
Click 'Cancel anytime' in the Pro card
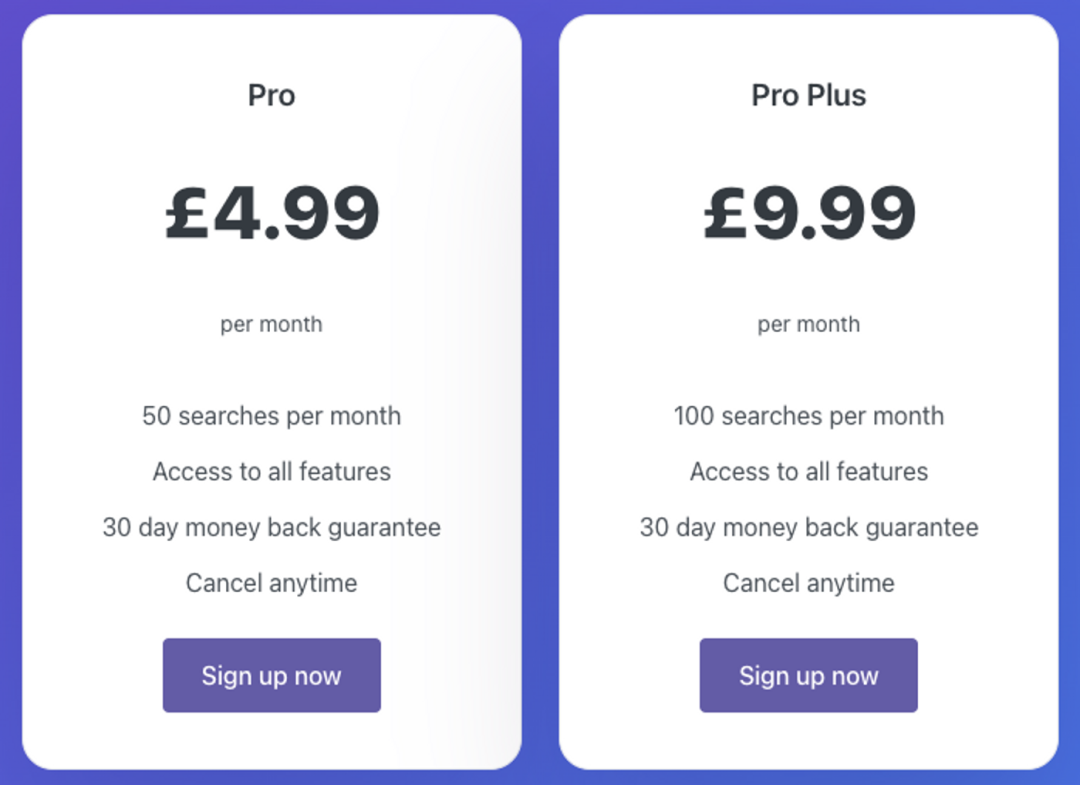pos(271,583)
